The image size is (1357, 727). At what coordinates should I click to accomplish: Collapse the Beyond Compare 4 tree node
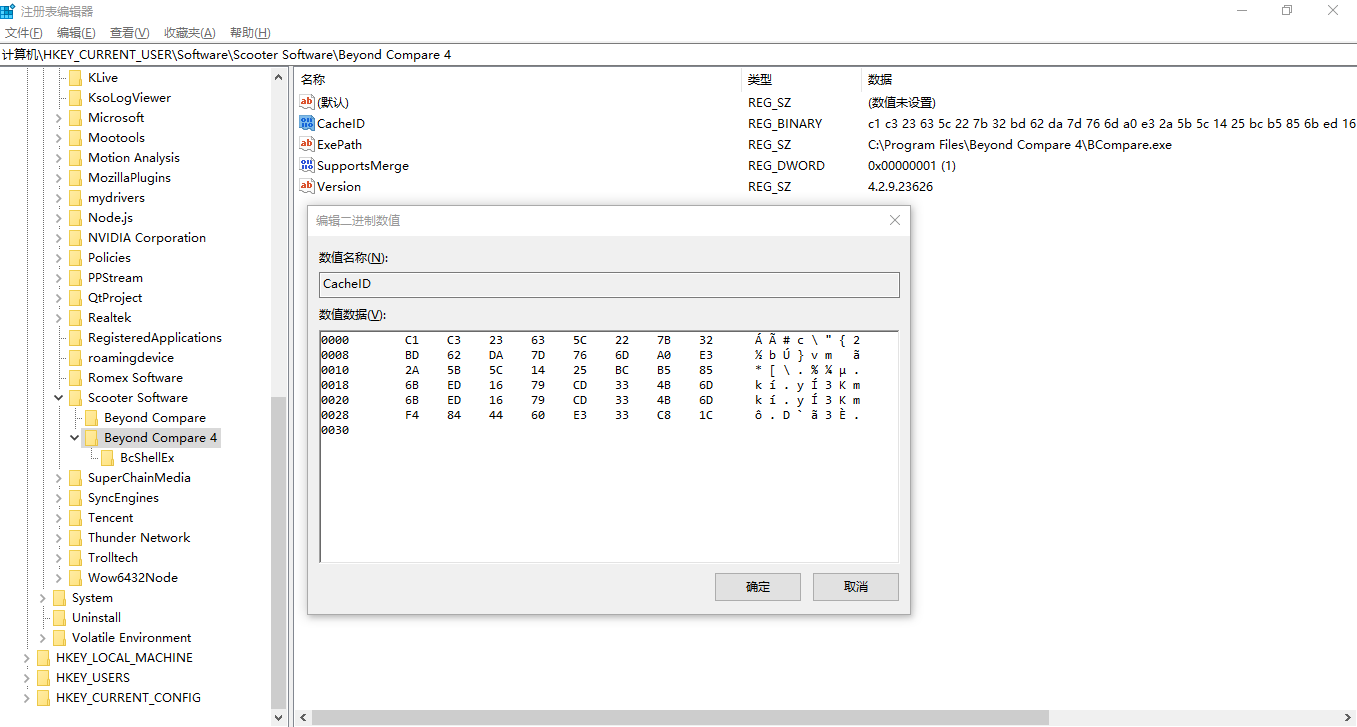click(75, 438)
